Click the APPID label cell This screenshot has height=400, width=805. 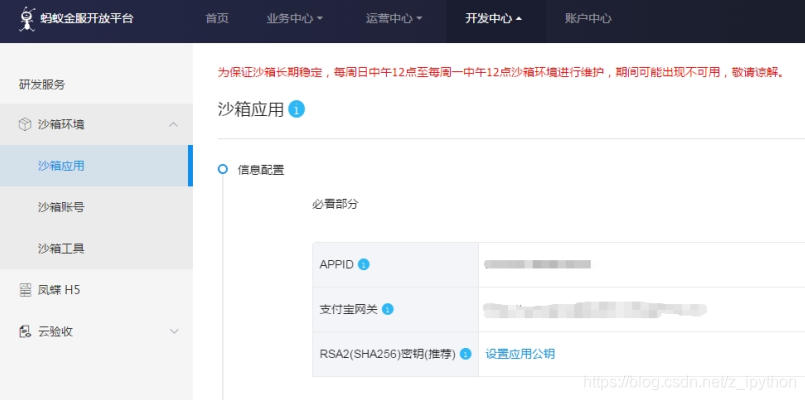click(395, 265)
